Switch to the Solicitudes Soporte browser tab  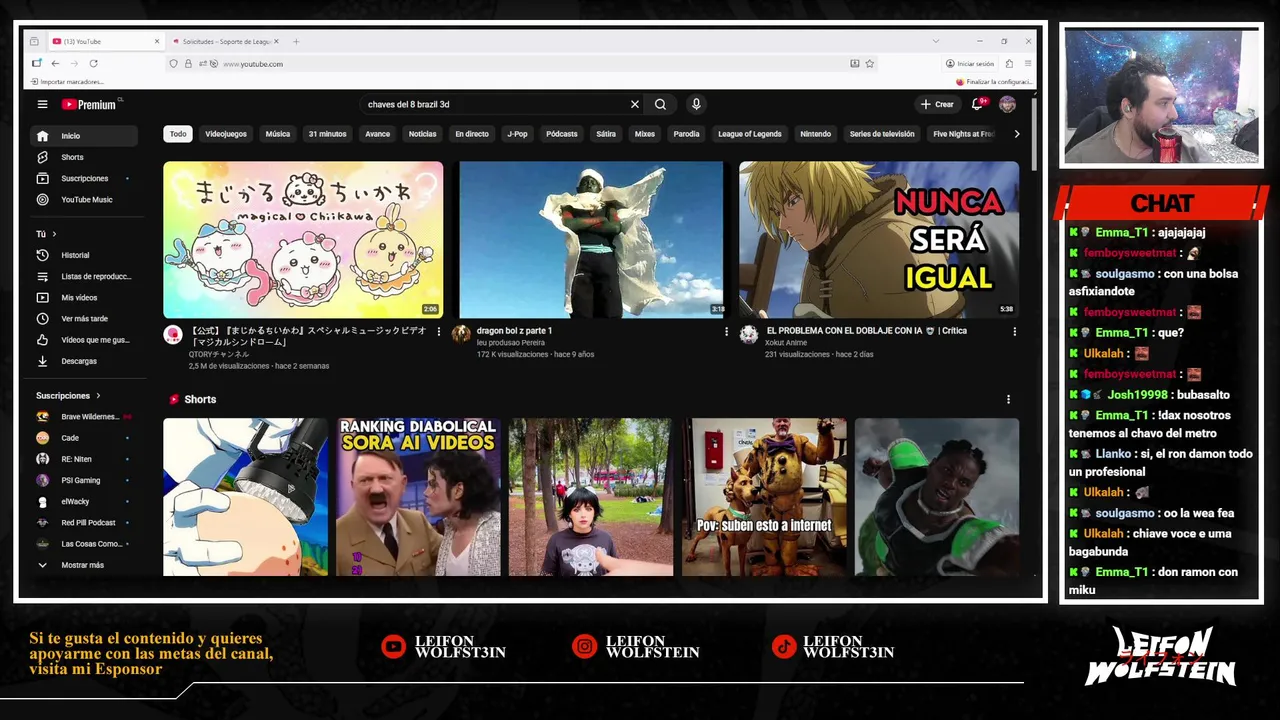tap(224, 41)
